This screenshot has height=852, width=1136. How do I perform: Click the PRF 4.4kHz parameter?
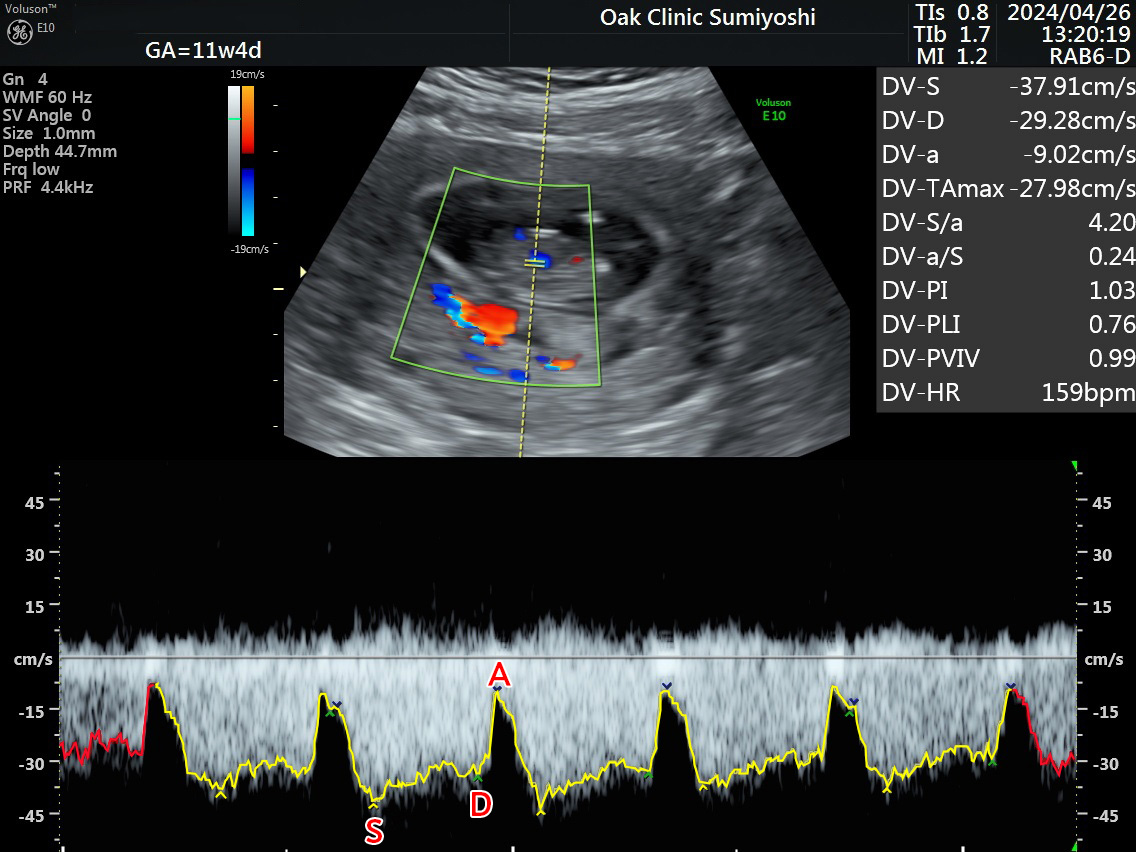click(48, 187)
